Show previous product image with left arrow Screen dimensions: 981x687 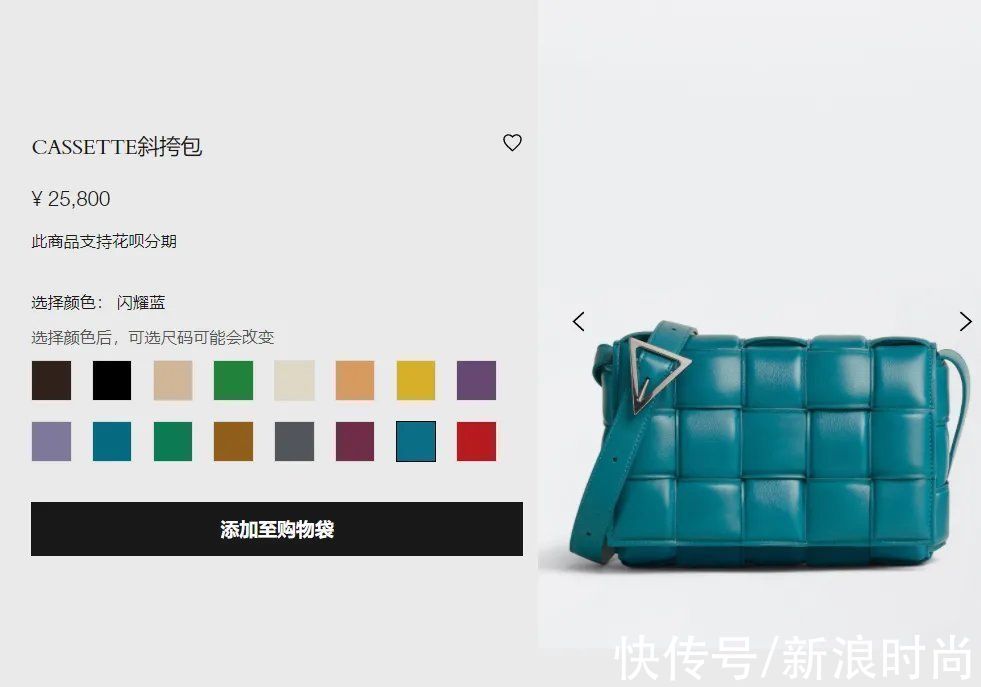pos(579,322)
